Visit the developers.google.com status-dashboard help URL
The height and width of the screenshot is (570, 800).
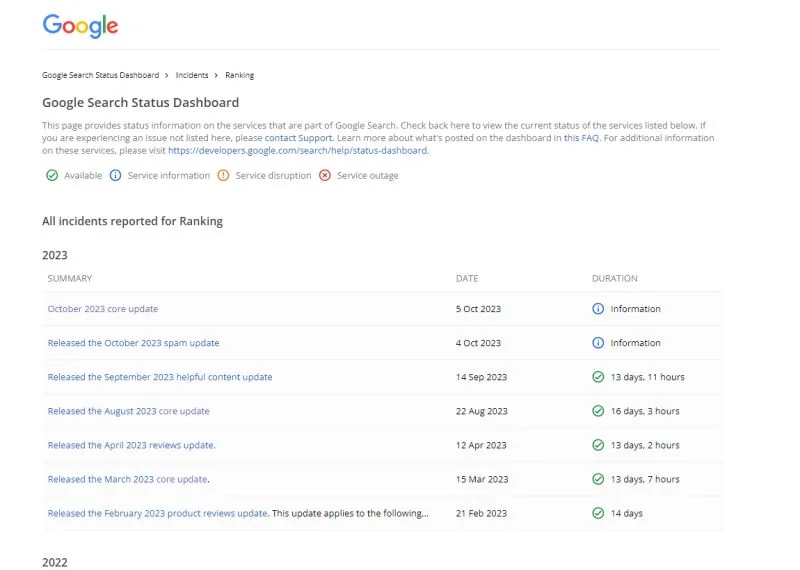(x=297, y=151)
